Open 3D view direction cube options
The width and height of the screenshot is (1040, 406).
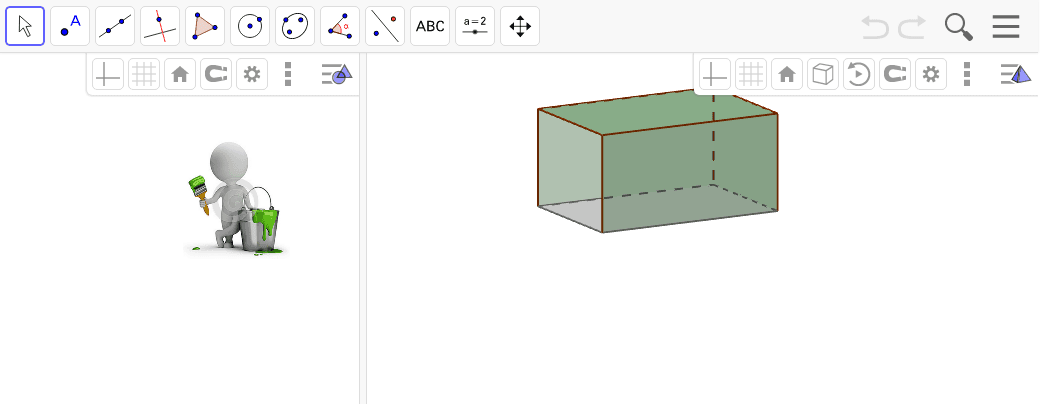click(x=822, y=74)
